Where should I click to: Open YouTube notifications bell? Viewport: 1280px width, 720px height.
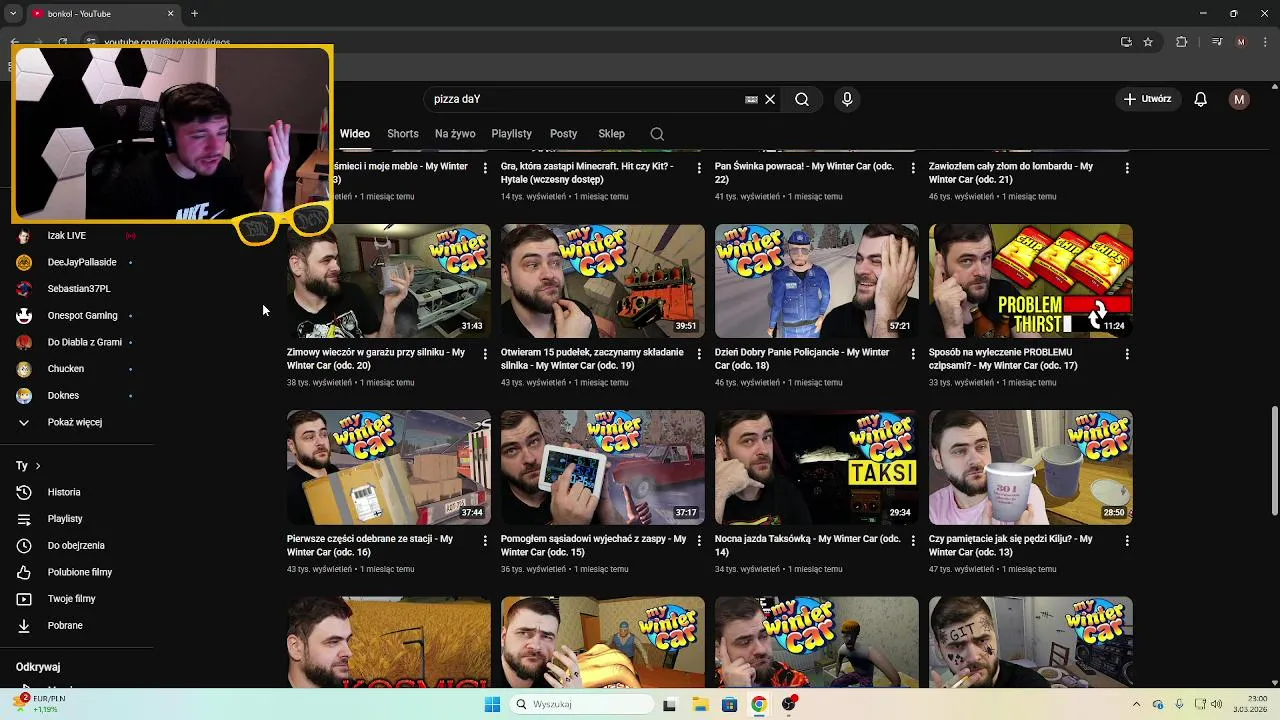pyautogui.click(x=1201, y=99)
